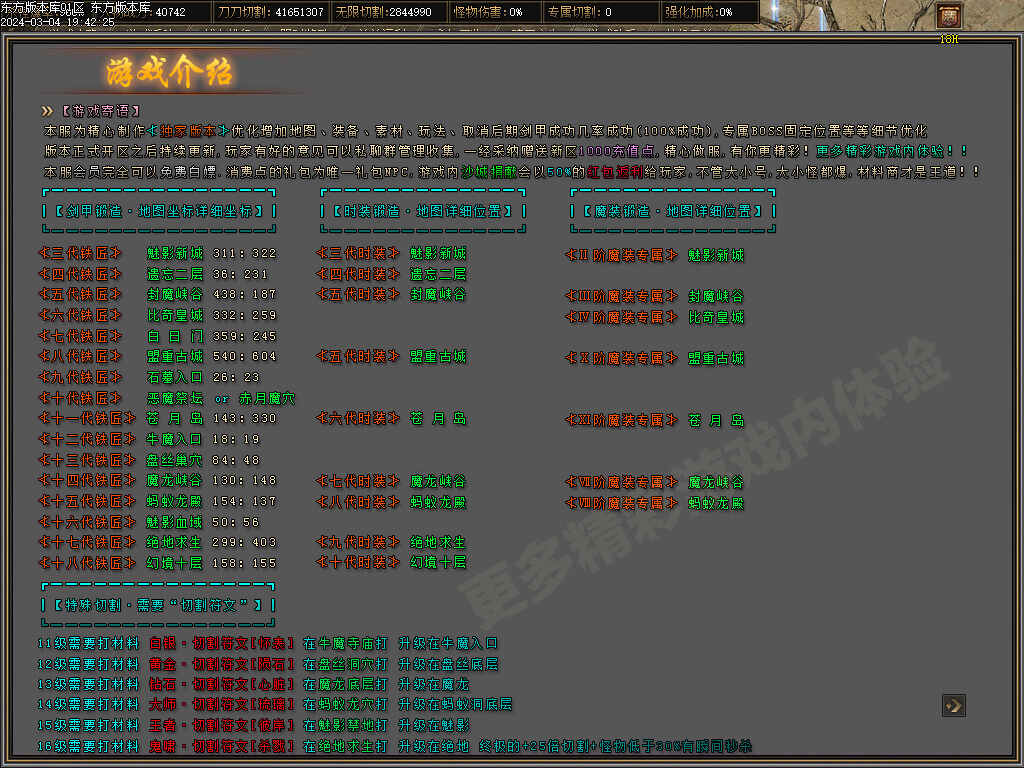The width and height of the screenshot is (1024, 768).
Task: Select the IV阶魔装专属 link
Action: pyautogui.click(x=621, y=317)
